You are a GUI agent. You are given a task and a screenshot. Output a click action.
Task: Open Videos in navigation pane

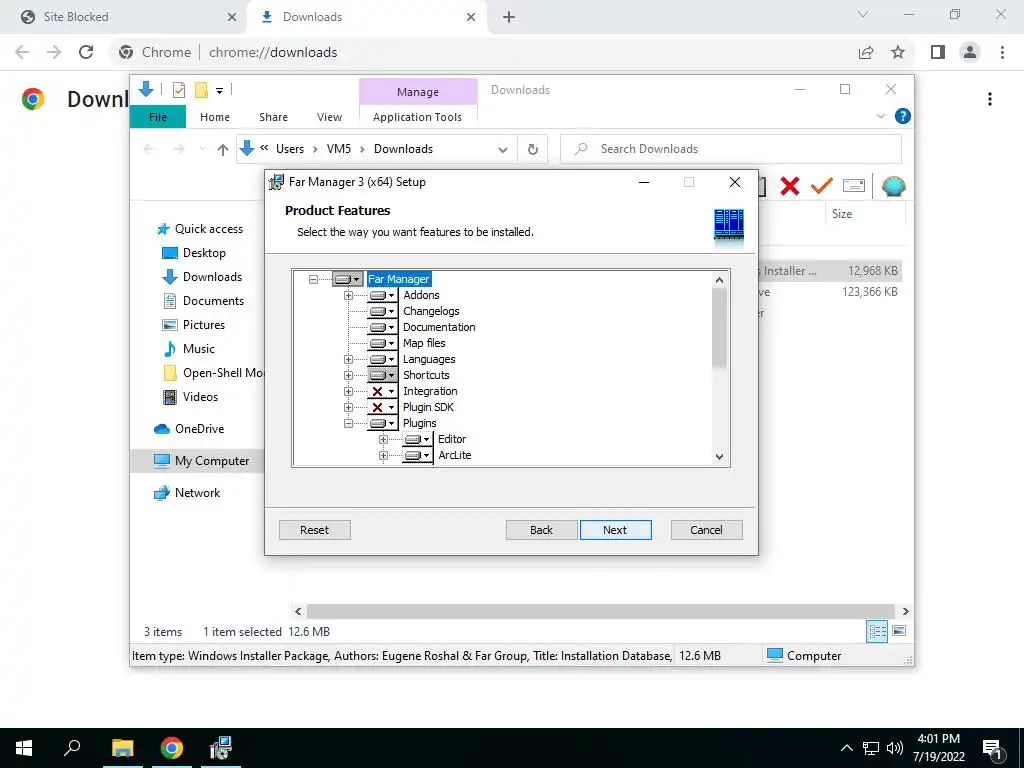tap(190, 397)
